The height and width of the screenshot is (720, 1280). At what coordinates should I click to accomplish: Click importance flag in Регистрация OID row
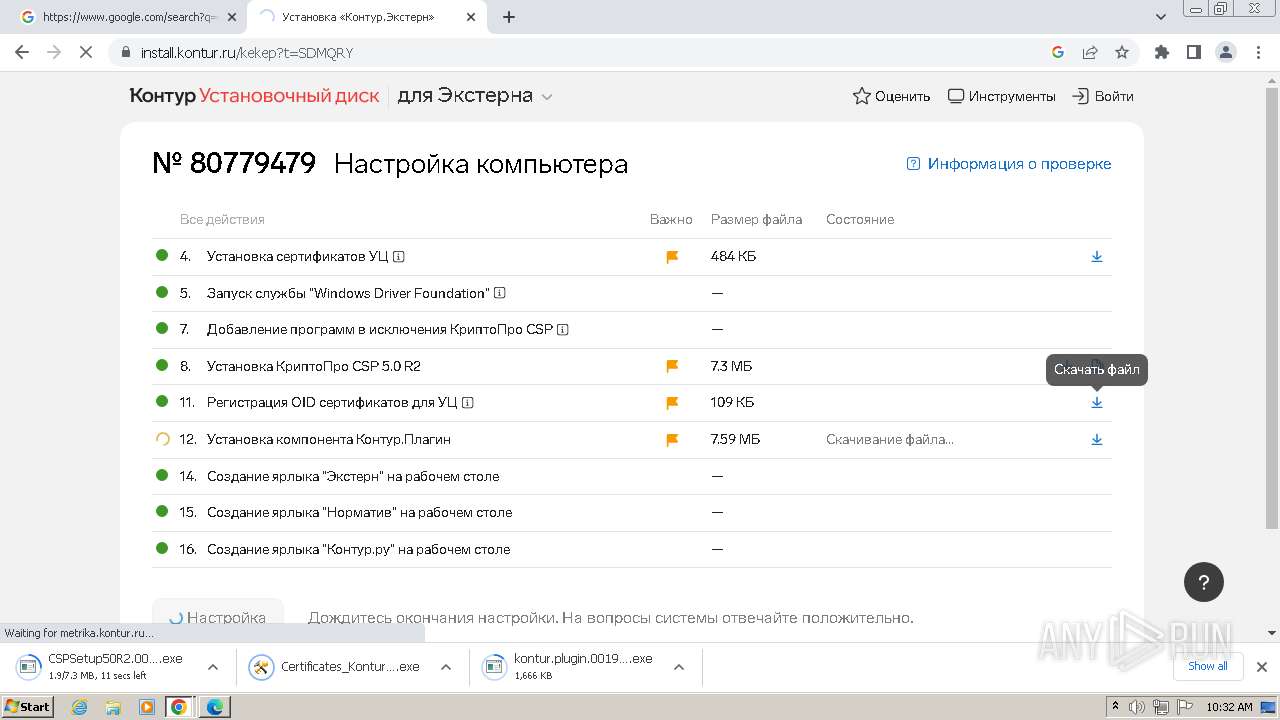[x=672, y=403]
